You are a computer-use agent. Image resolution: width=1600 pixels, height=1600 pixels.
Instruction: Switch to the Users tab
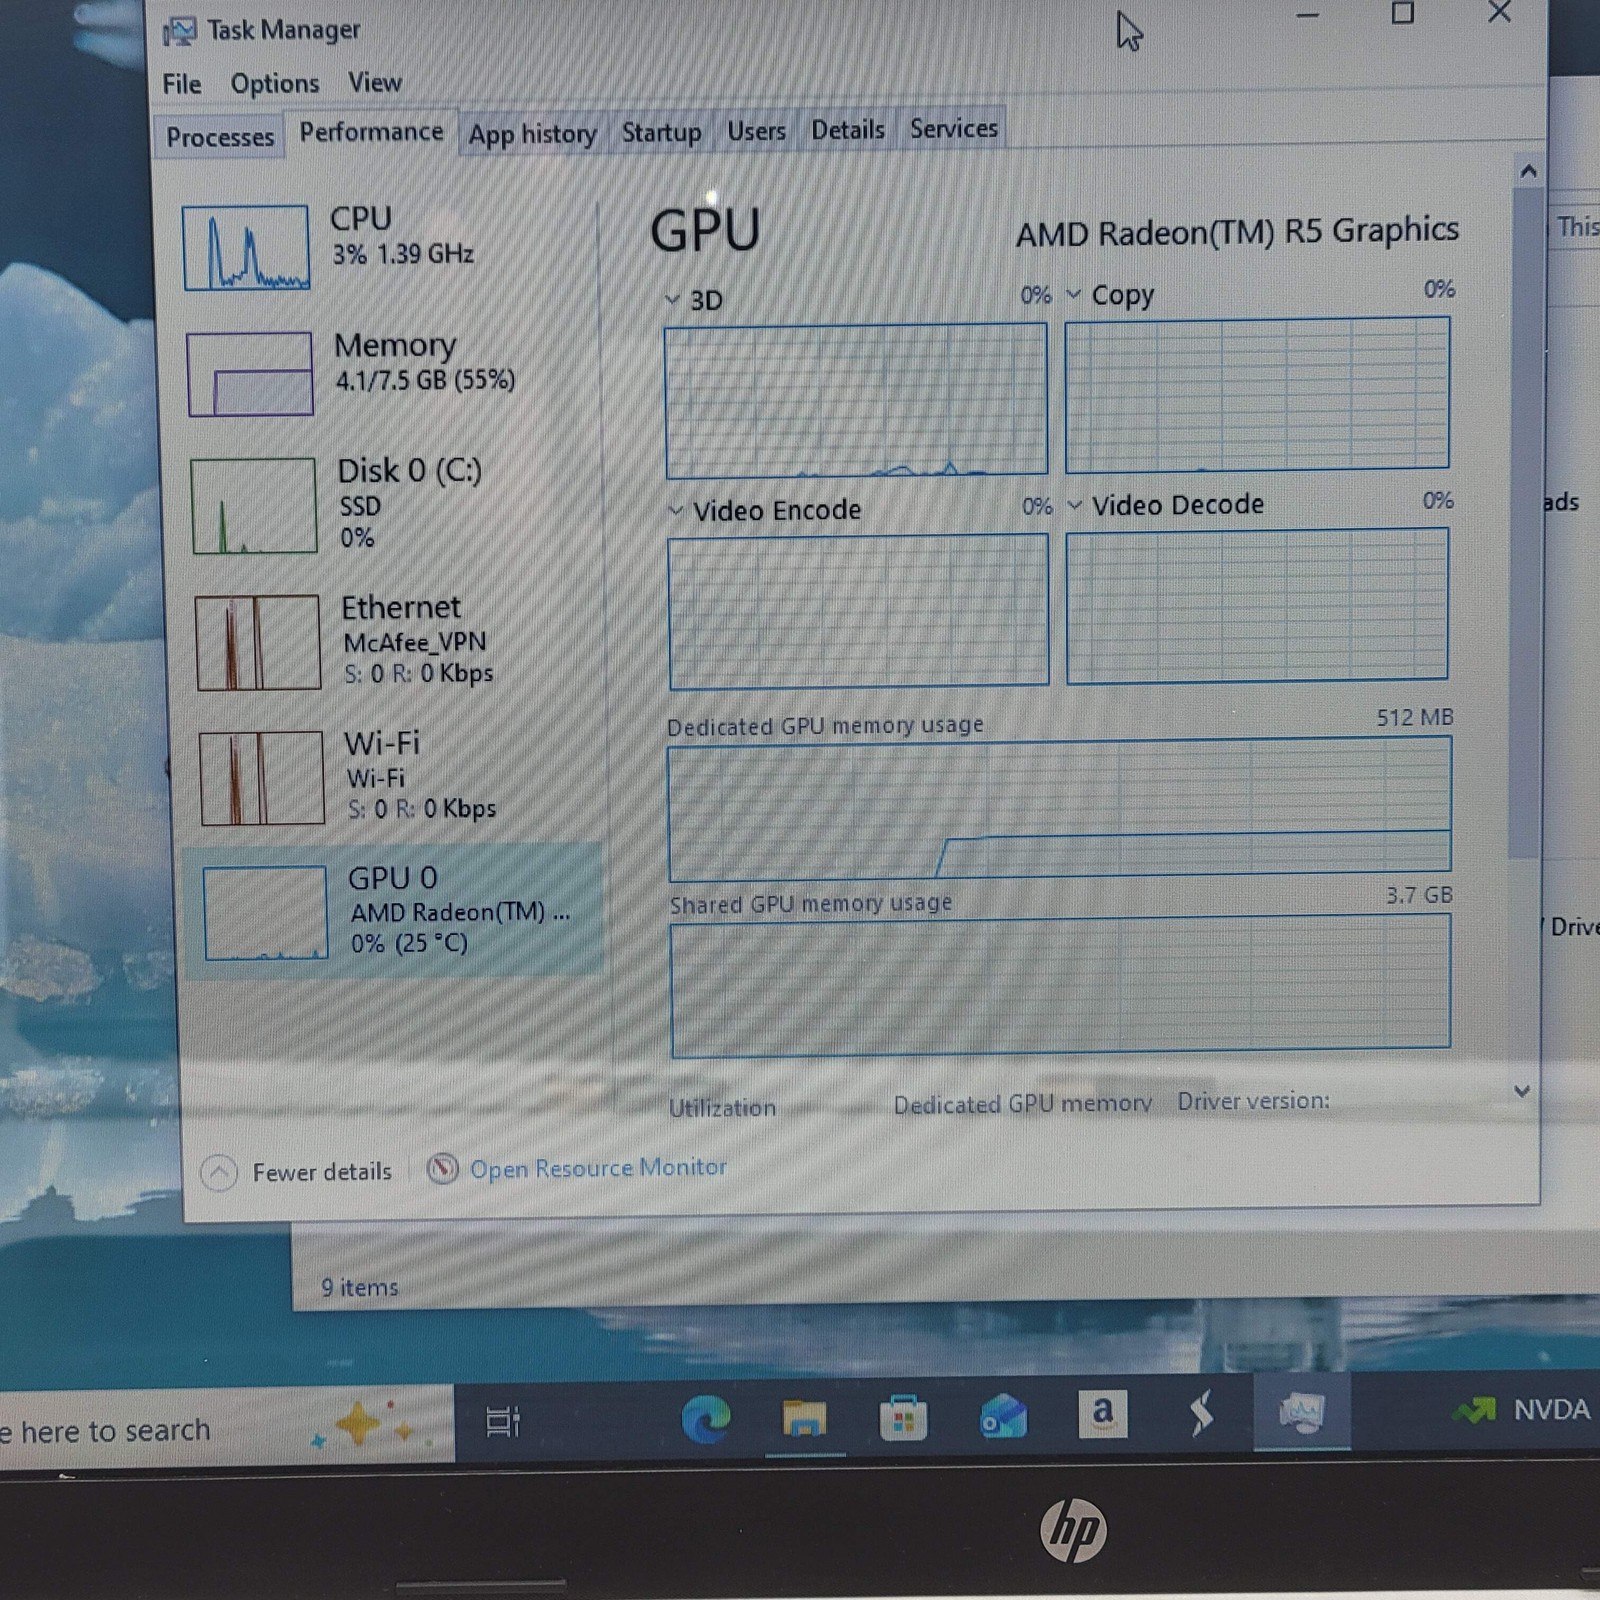[756, 131]
